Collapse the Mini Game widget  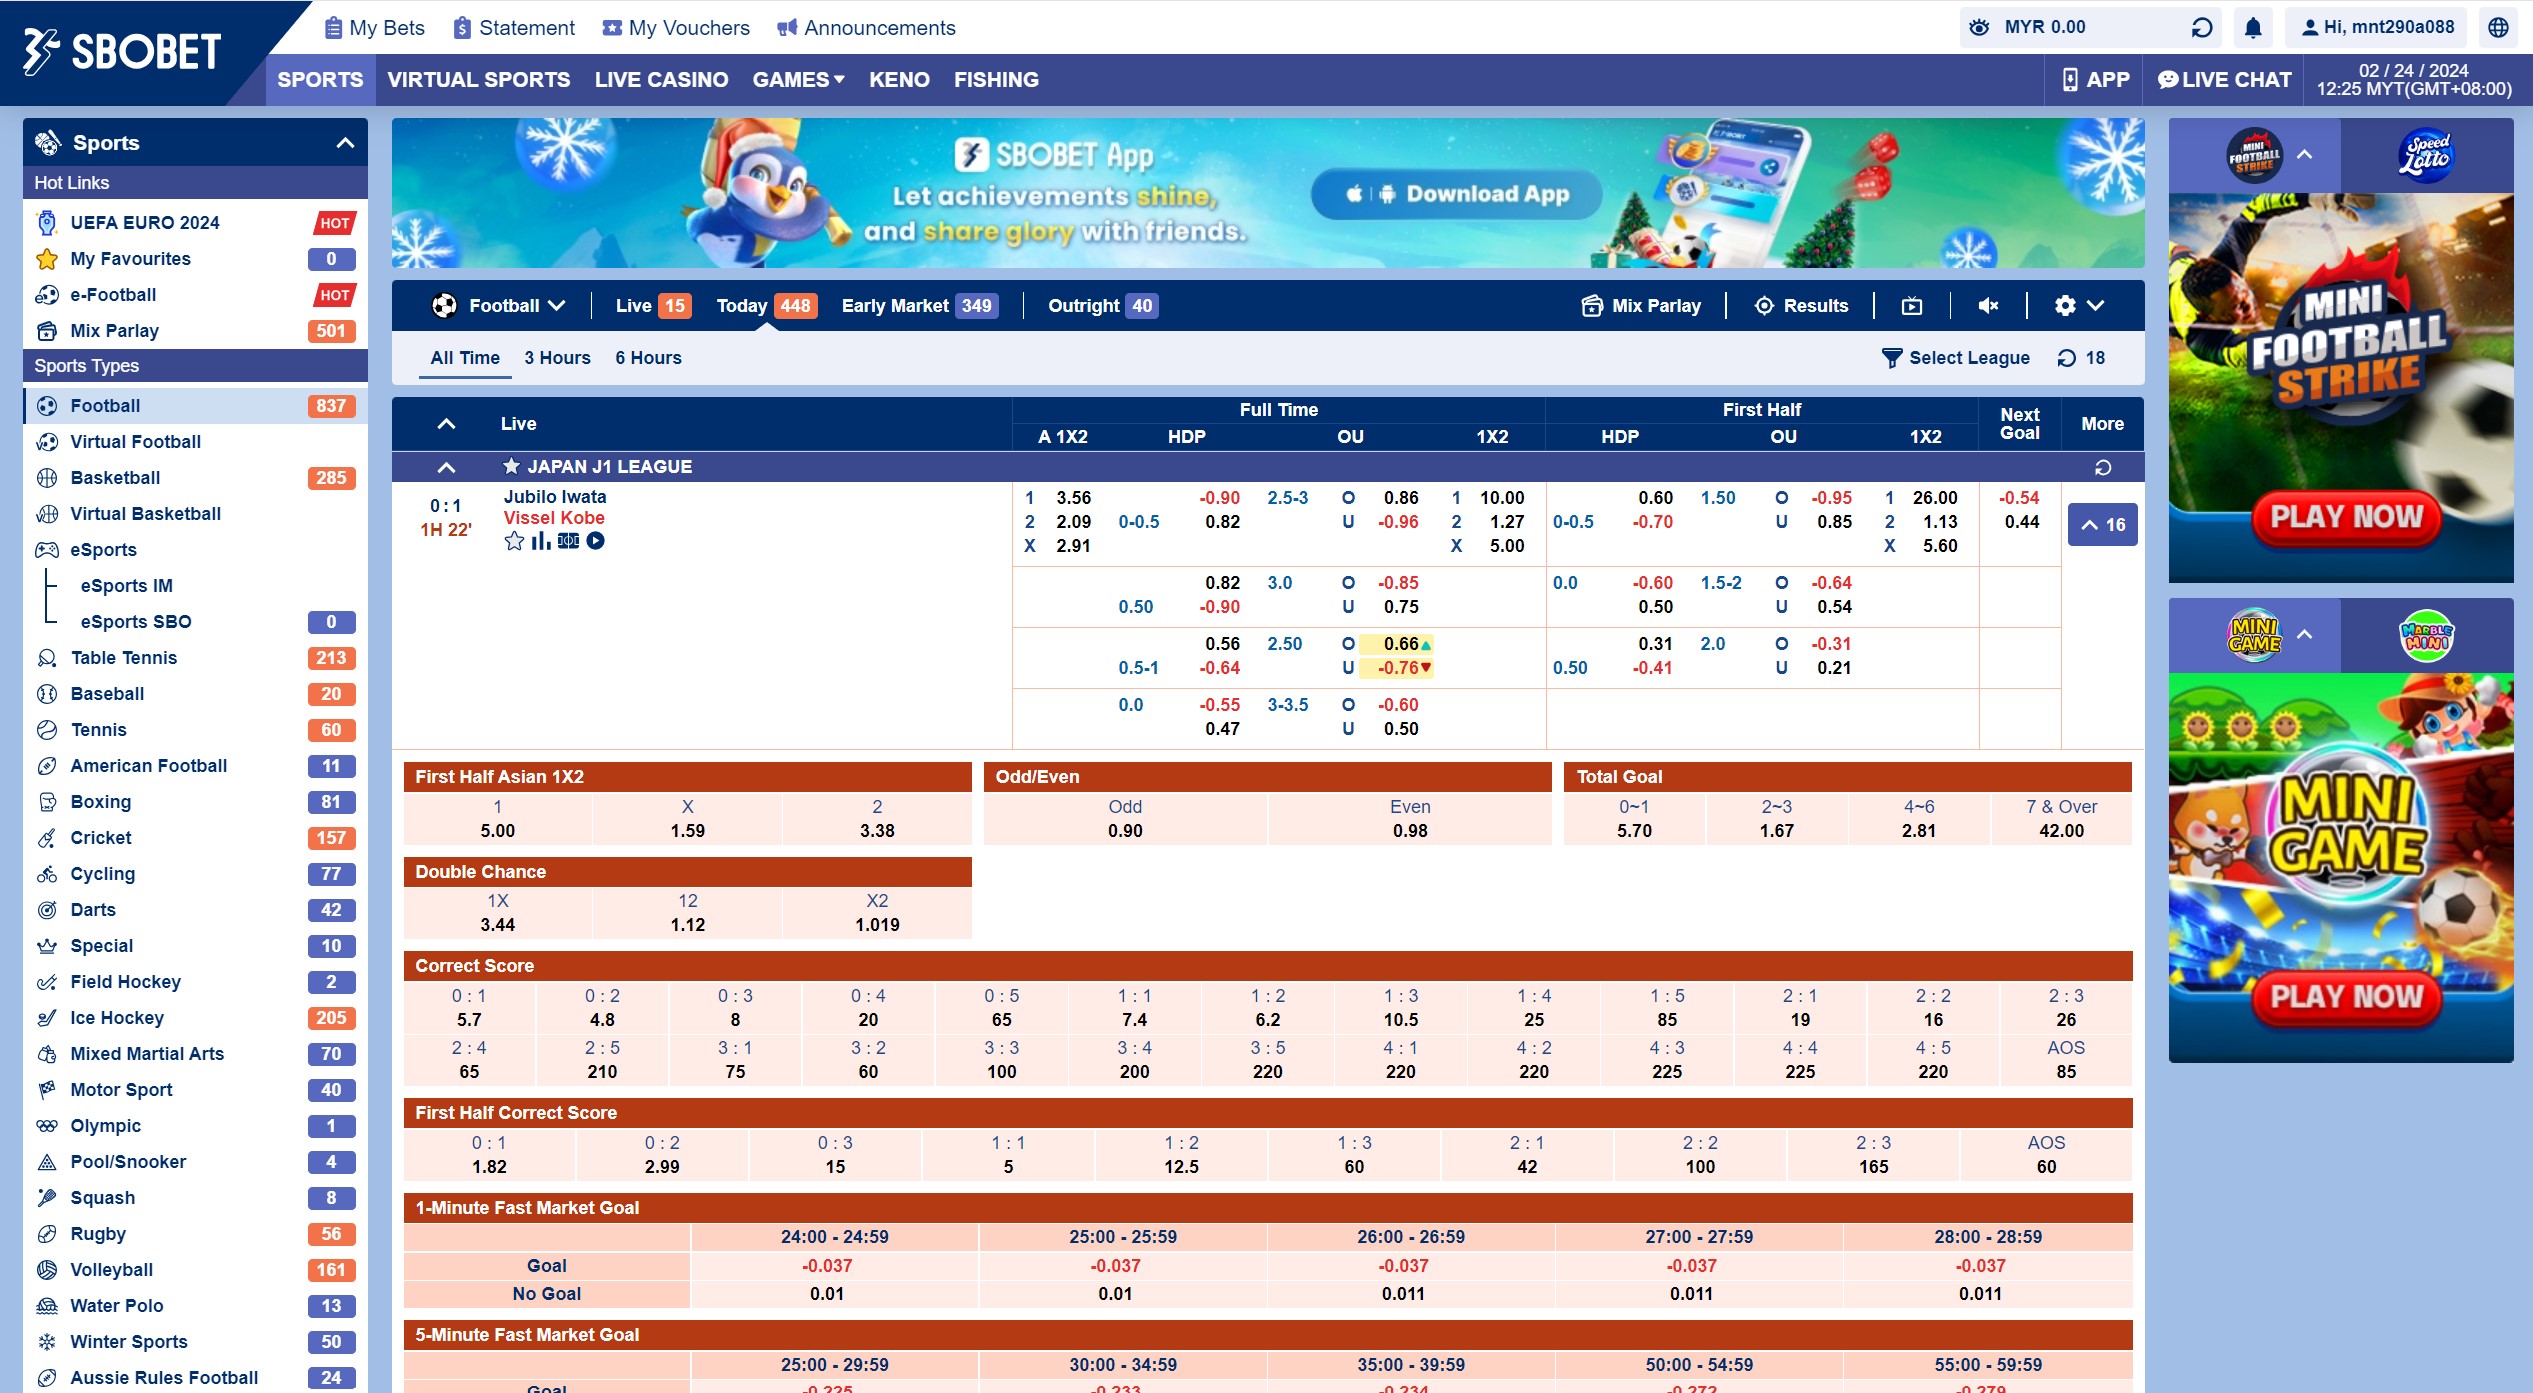(2305, 634)
